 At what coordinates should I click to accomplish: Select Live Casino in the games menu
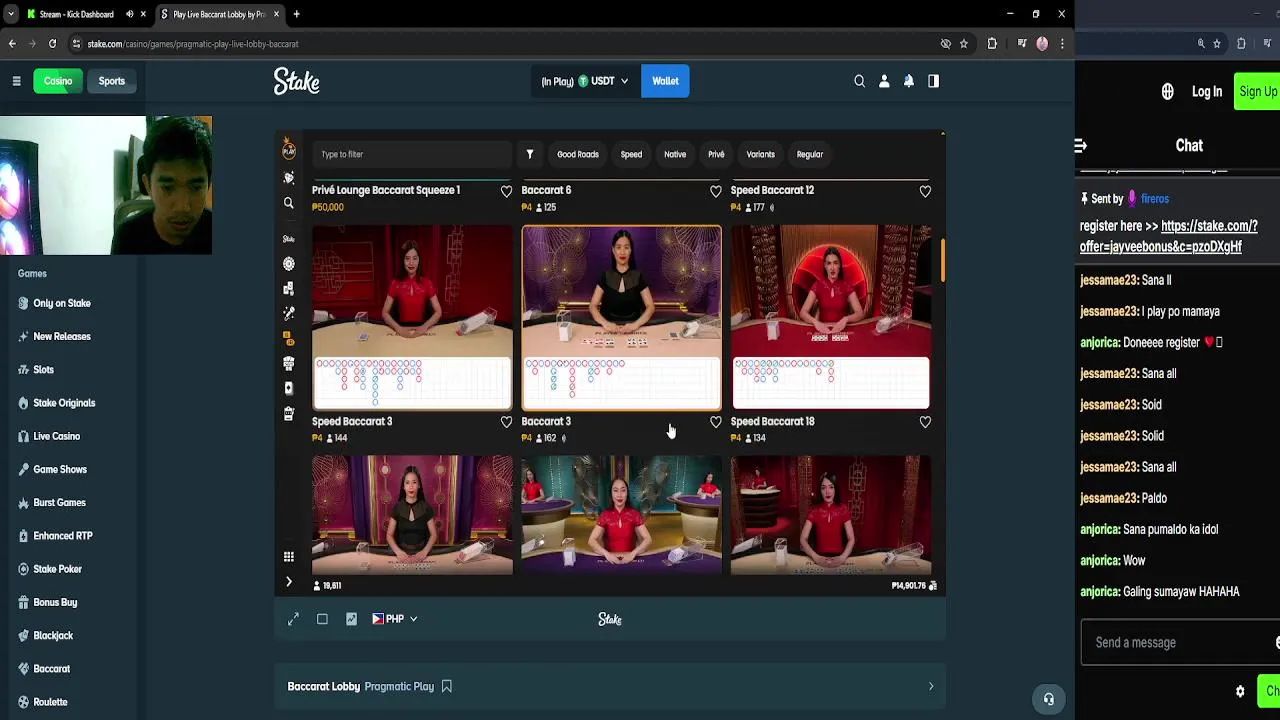[56, 436]
